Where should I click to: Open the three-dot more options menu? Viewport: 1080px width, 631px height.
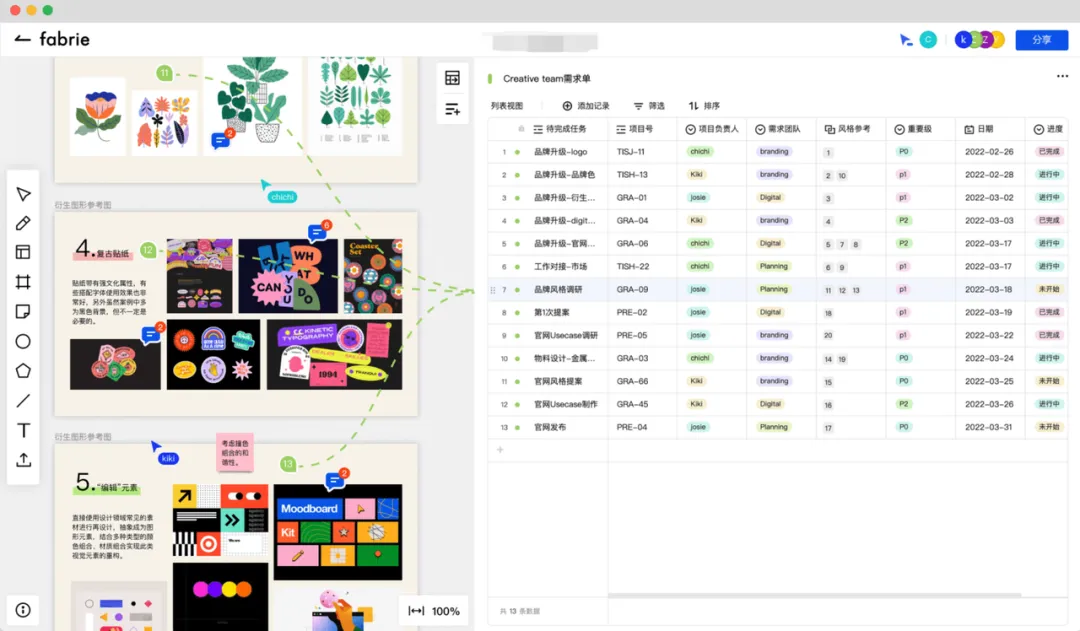[1062, 76]
